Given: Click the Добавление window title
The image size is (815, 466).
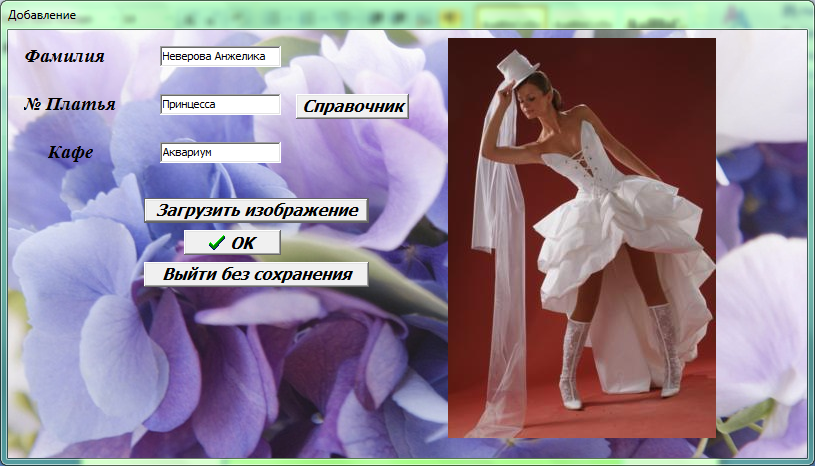Looking at the screenshot, I should pos(42,15).
